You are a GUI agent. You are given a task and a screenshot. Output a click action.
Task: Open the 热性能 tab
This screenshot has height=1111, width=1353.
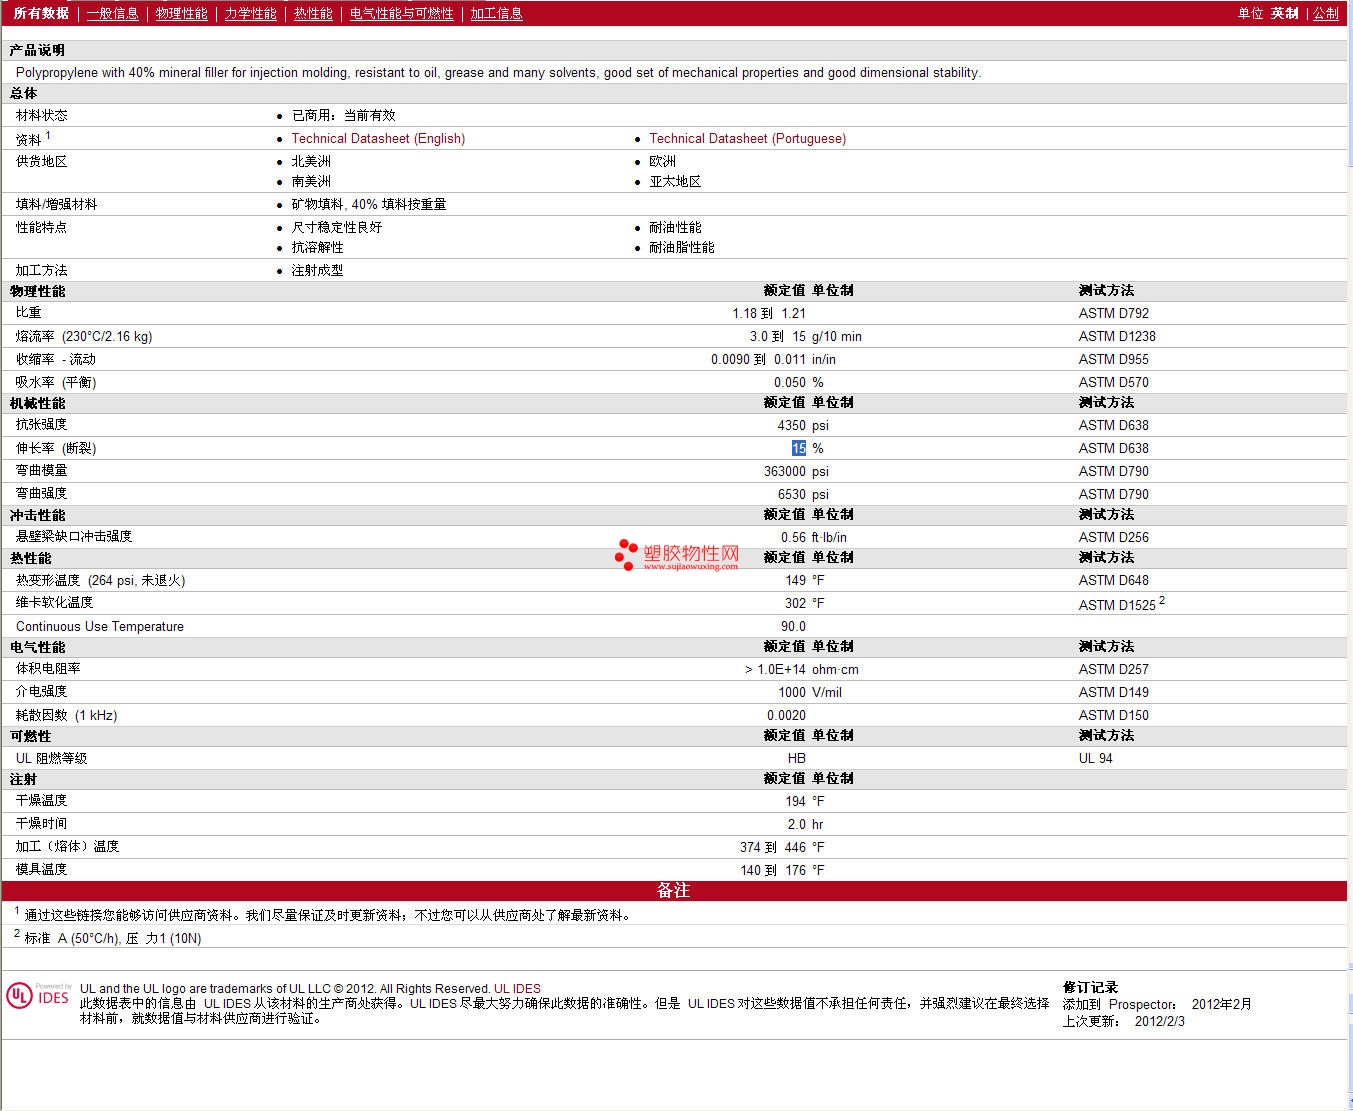(313, 13)
